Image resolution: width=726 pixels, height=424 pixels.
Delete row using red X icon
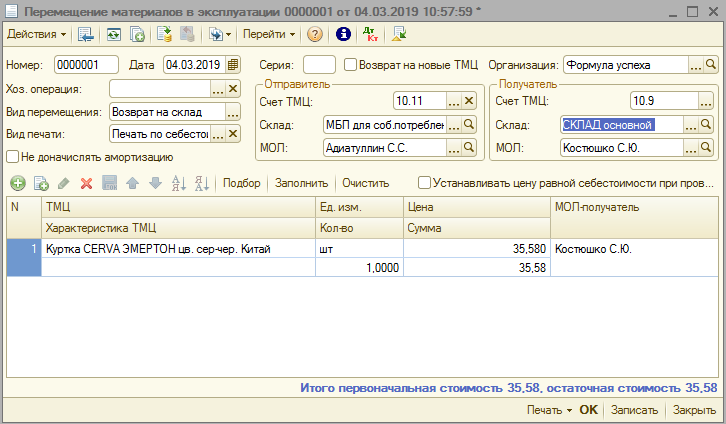pos(86,183)
